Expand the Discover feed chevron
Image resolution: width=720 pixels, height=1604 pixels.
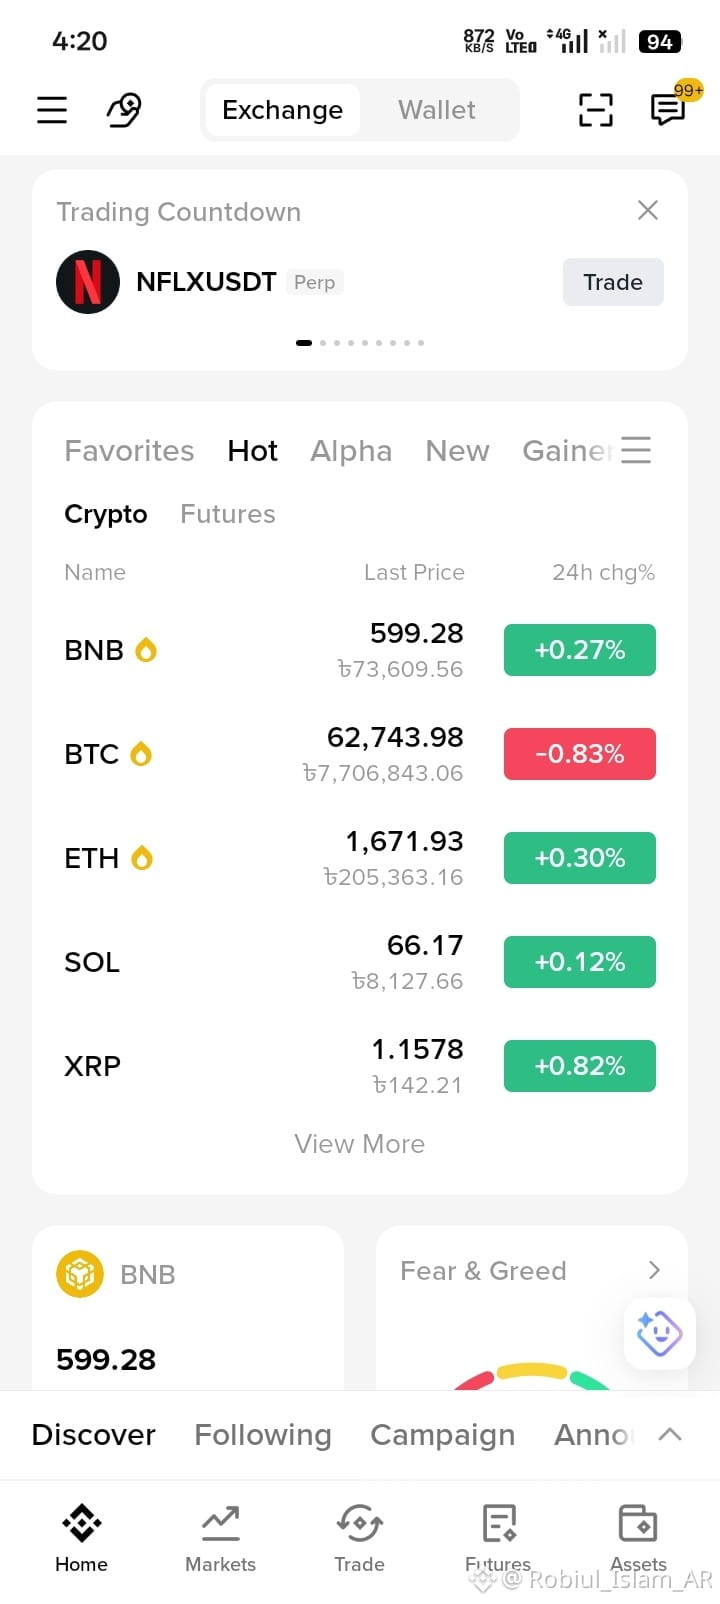[670, 1434]
